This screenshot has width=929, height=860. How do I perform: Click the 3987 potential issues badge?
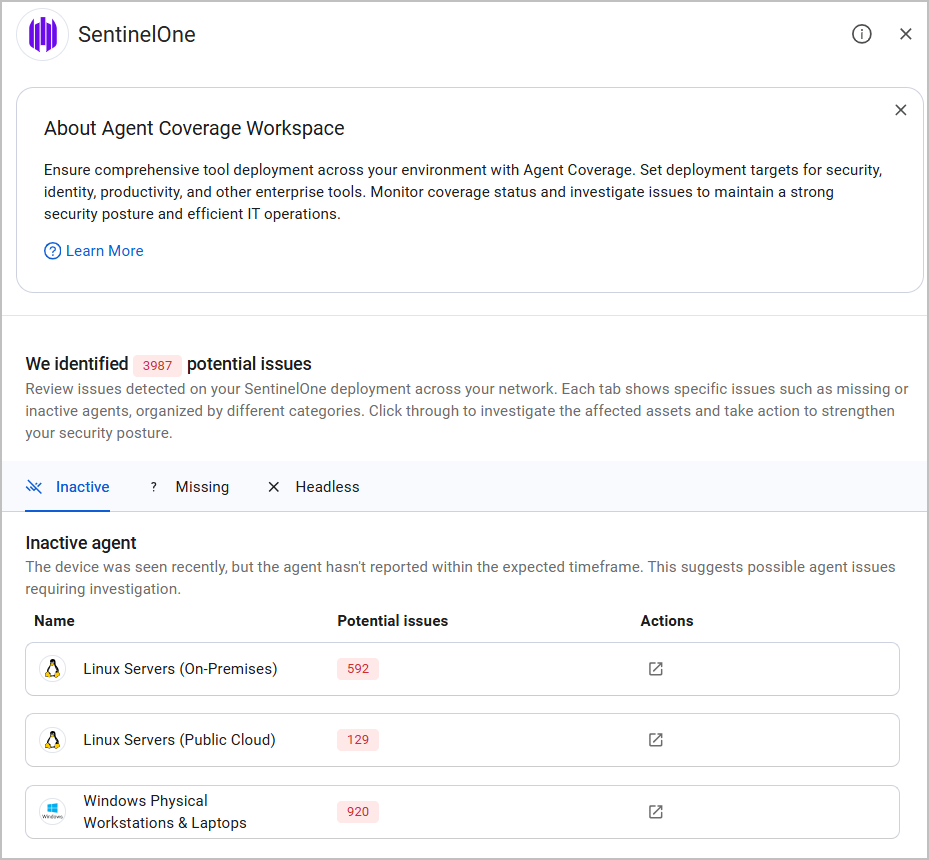(157, 365)
